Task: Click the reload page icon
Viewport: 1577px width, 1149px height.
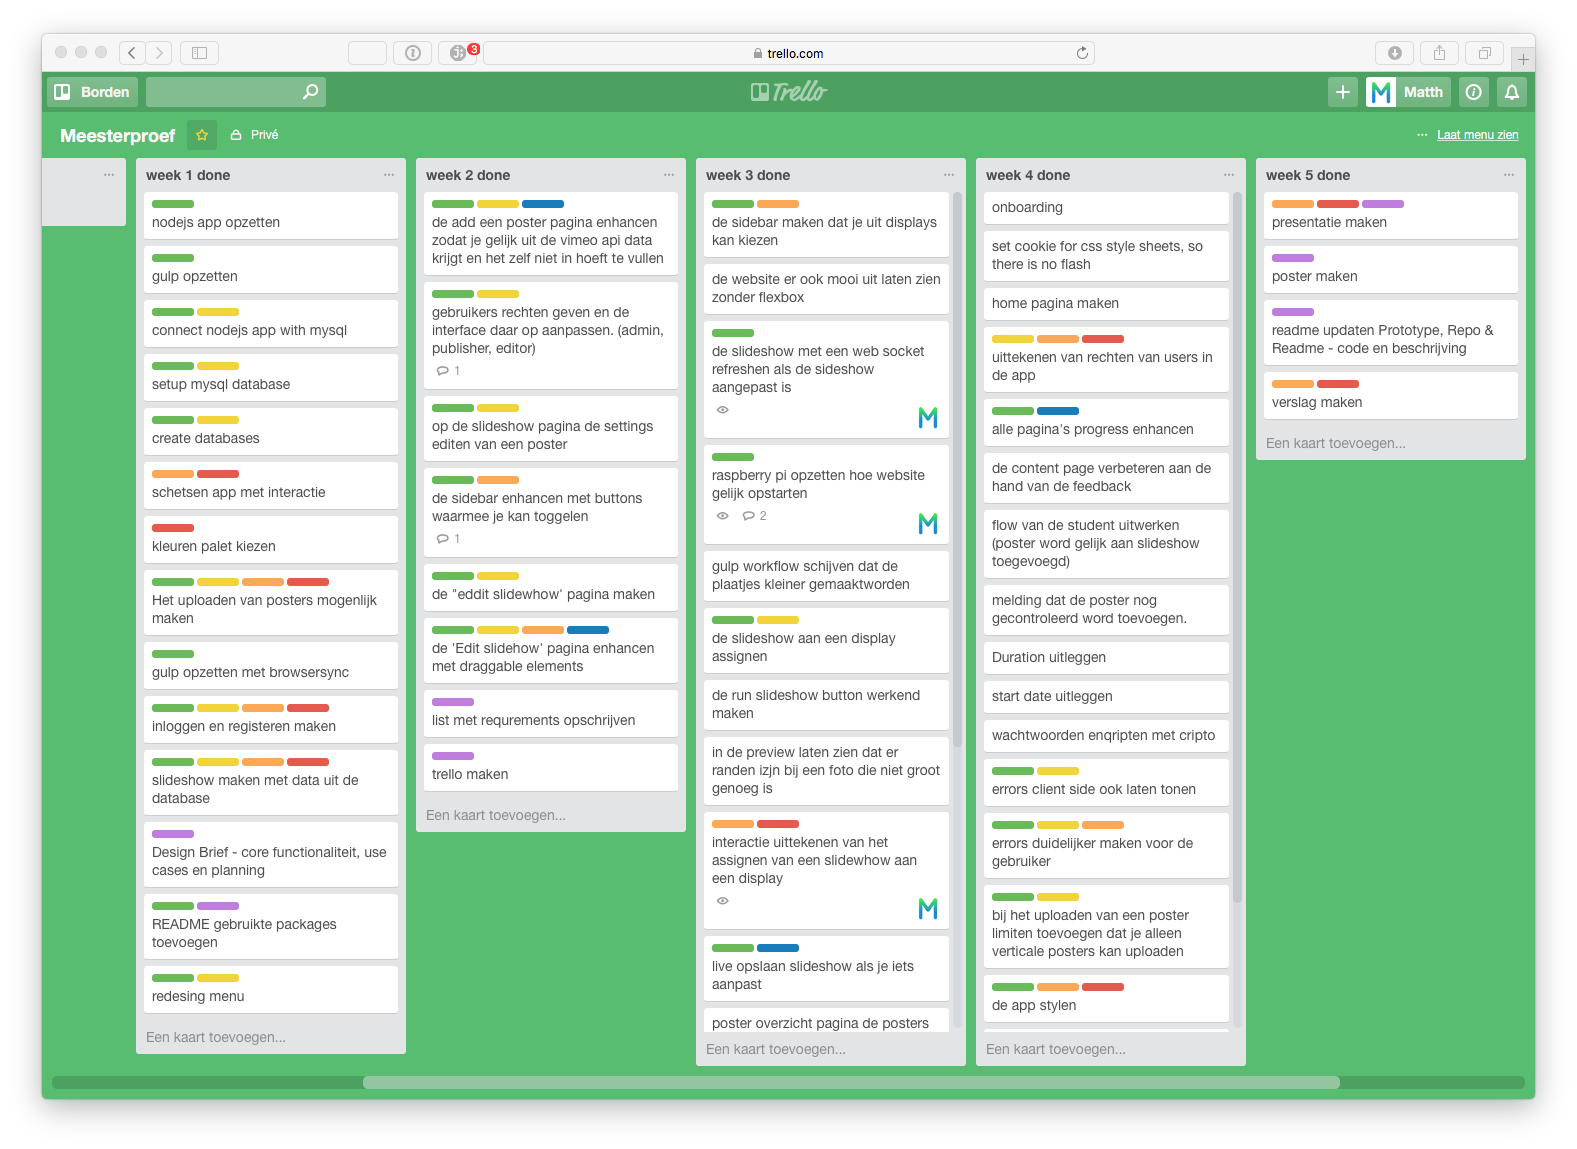Action: pyautogui.click(x=1082, y=53)
